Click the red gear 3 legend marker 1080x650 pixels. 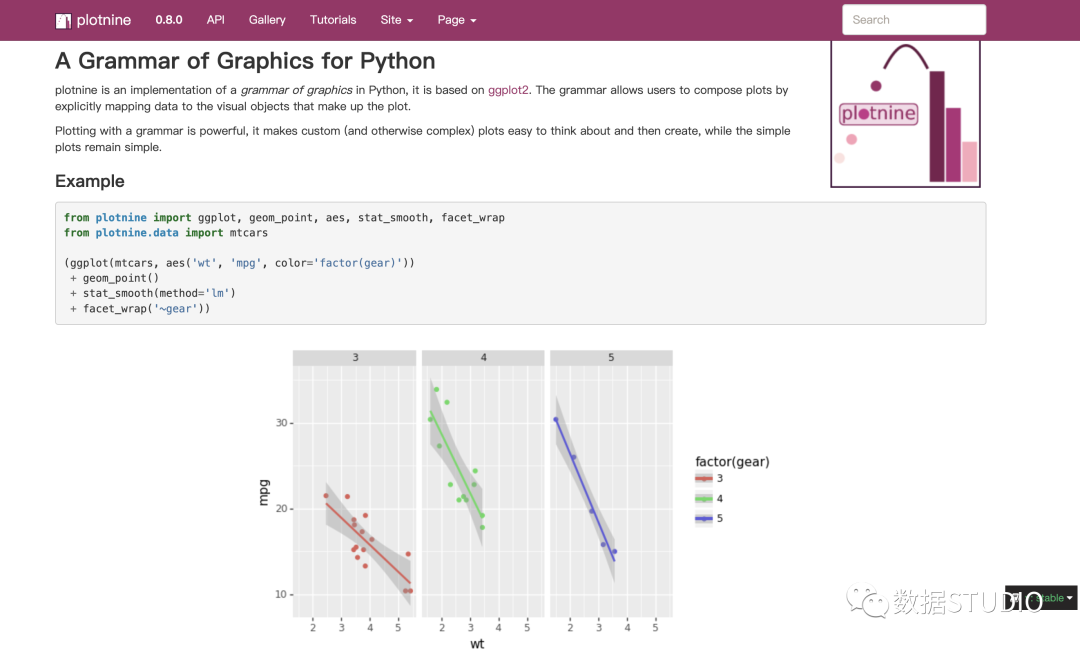coord(704,479)
